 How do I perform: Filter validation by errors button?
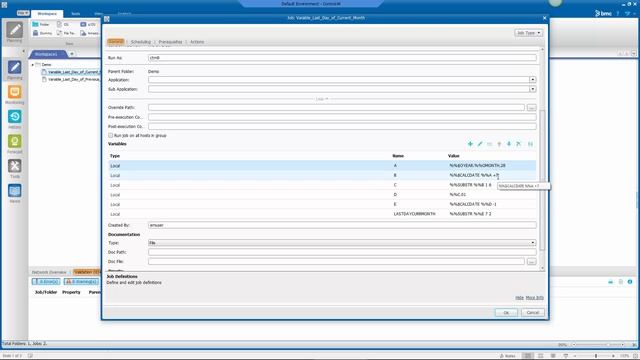pyautogui.click(x=46, y=282)
